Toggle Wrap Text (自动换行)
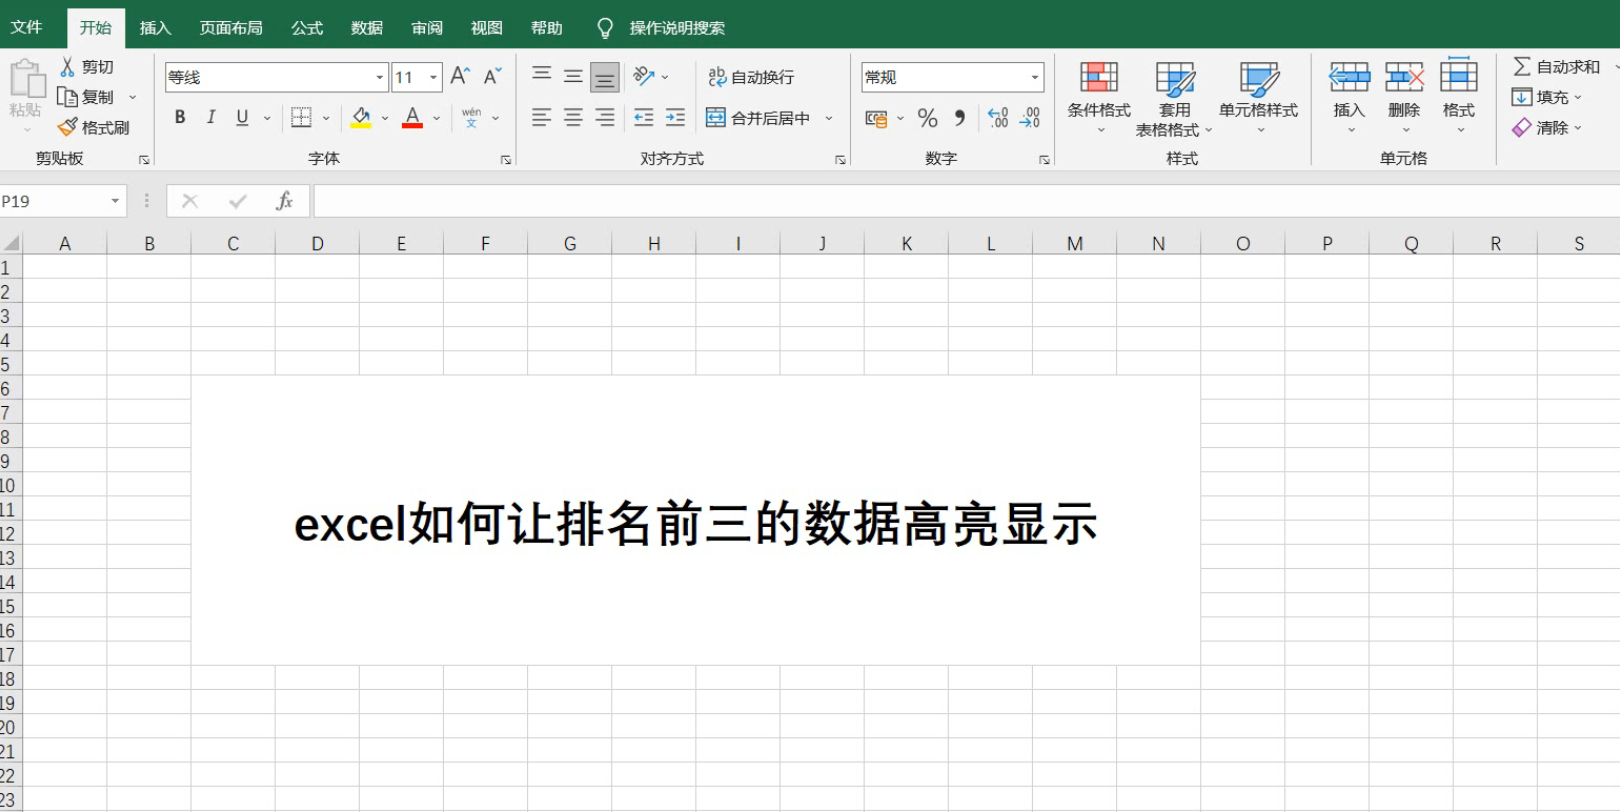 point(751,77)
